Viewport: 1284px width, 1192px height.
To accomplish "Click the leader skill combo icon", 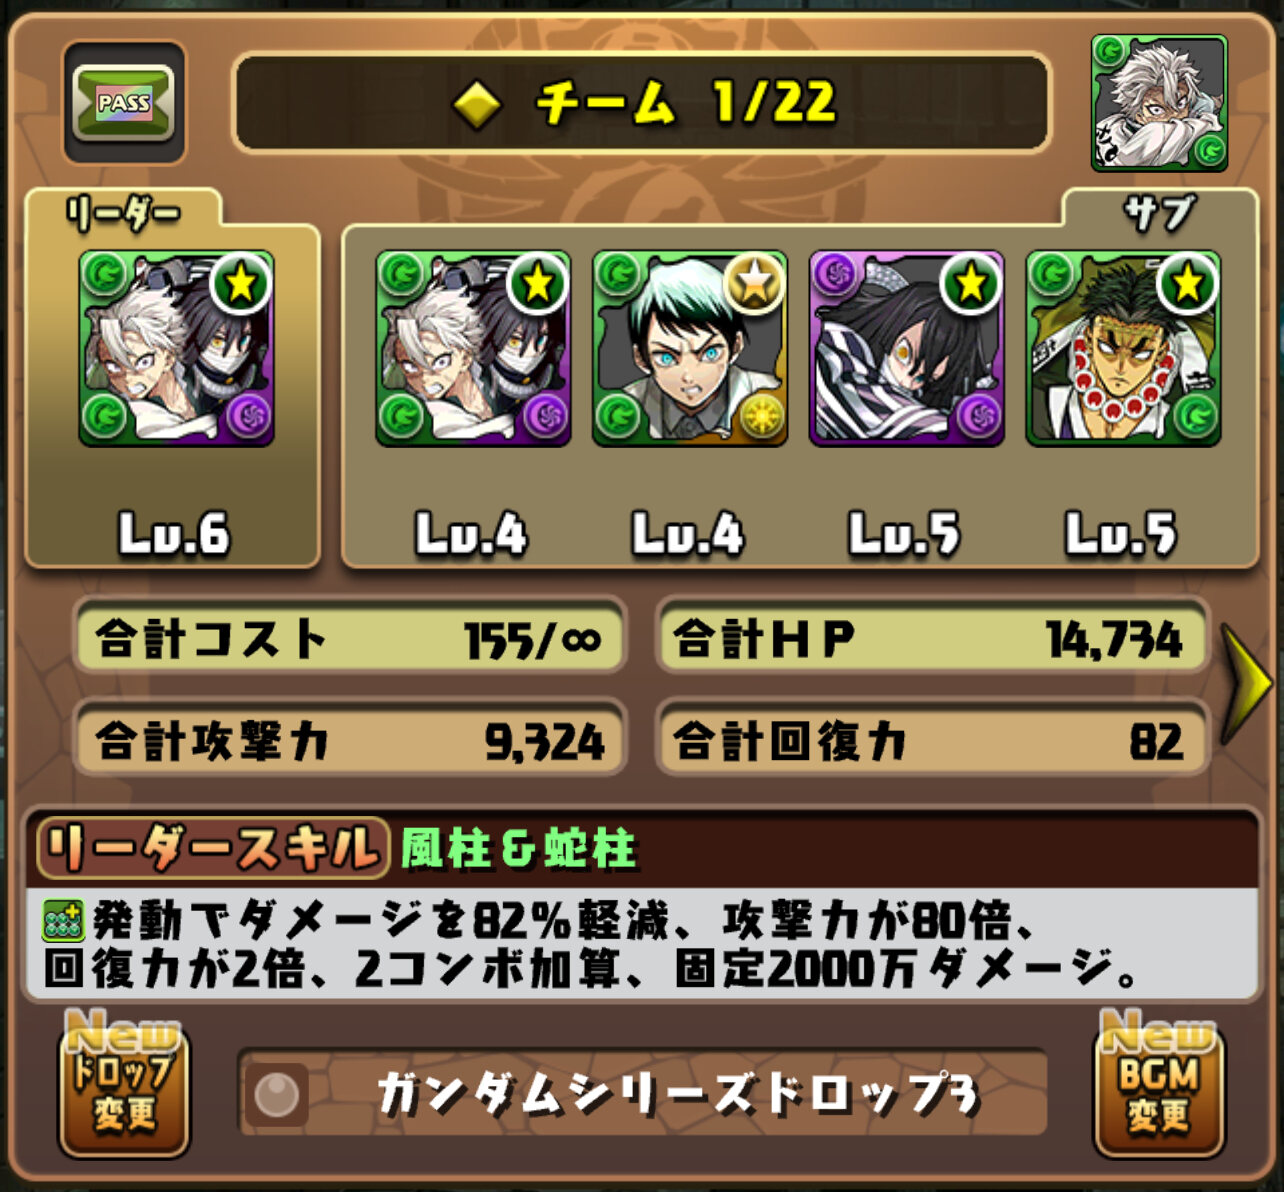I will point(62,920).
